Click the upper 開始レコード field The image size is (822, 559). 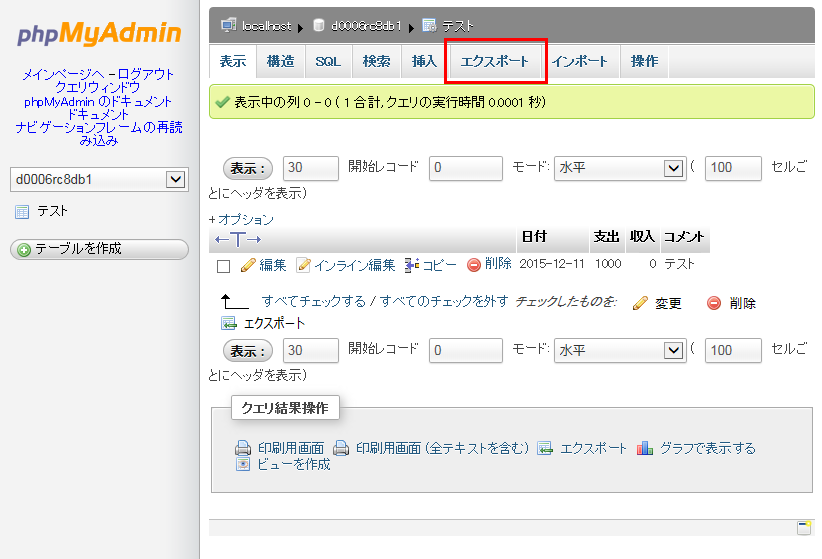pyautogui.click(x=466, y=168)
